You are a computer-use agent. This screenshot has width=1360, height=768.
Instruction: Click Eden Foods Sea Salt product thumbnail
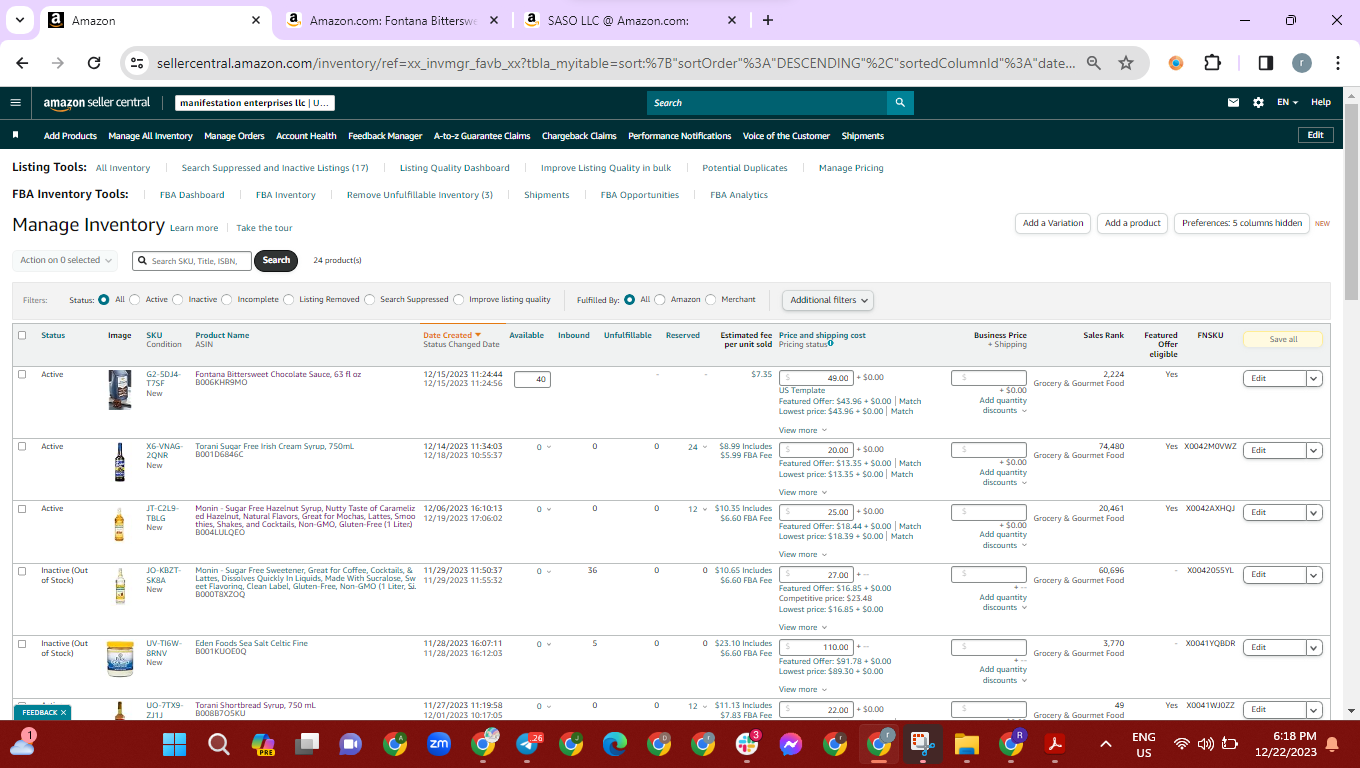pos(119,660)
